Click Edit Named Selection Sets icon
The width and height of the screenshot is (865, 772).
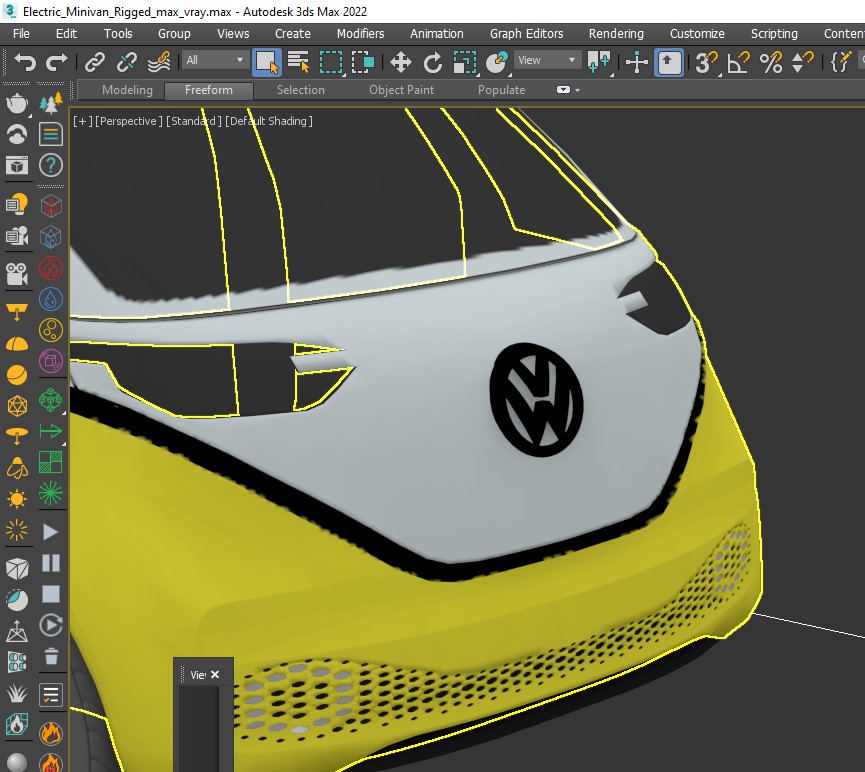(x=841, y=62)
